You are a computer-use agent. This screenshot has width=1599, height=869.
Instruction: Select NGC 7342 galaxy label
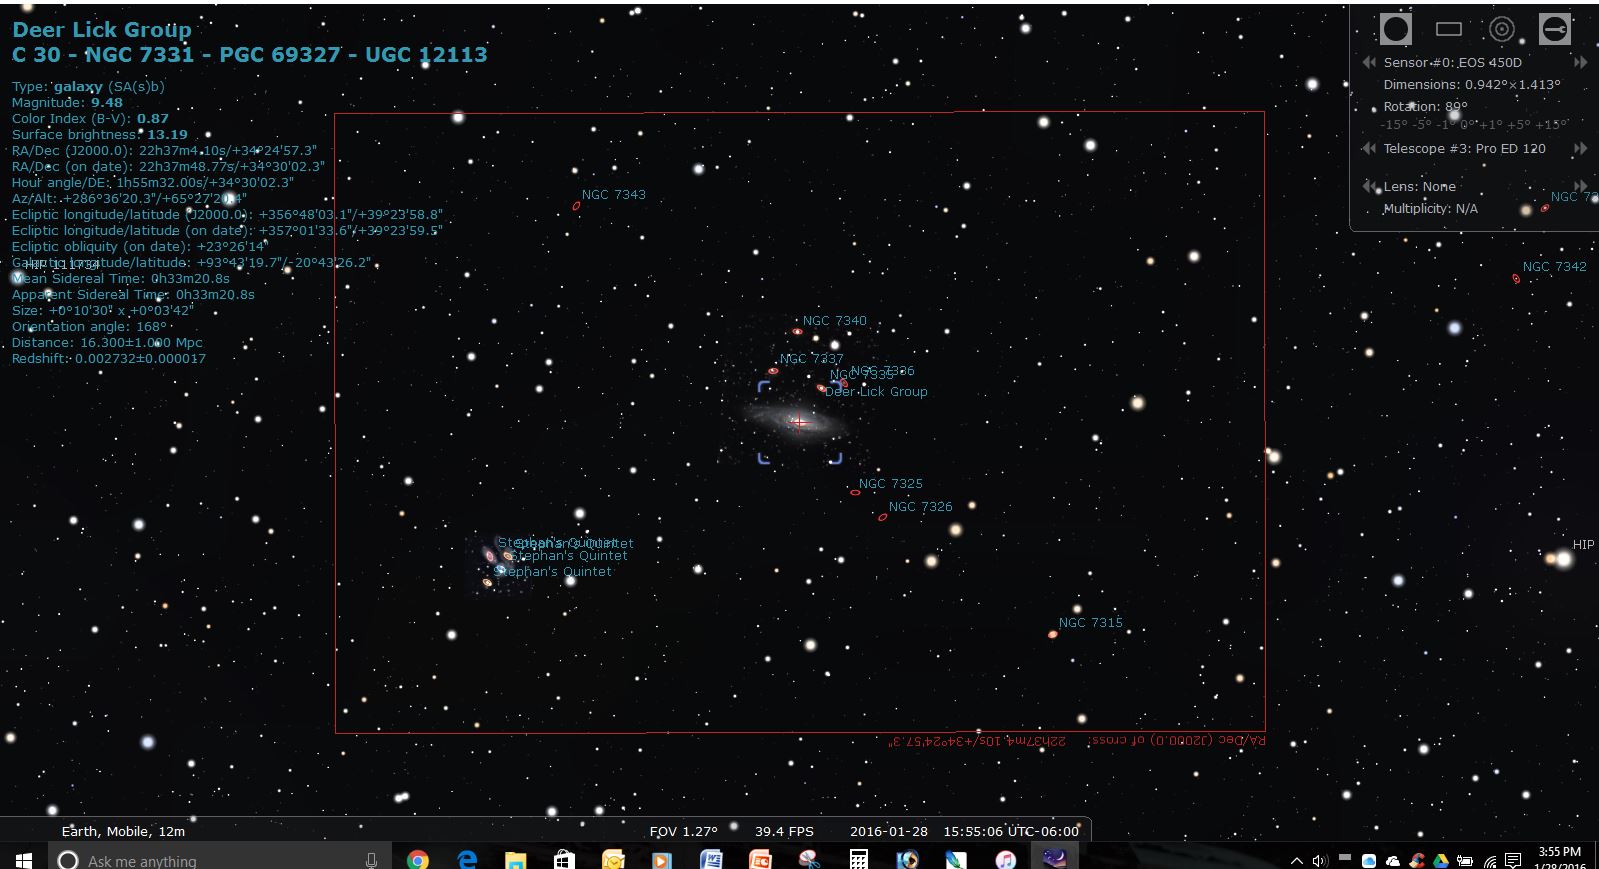(x=1554, y=267)
